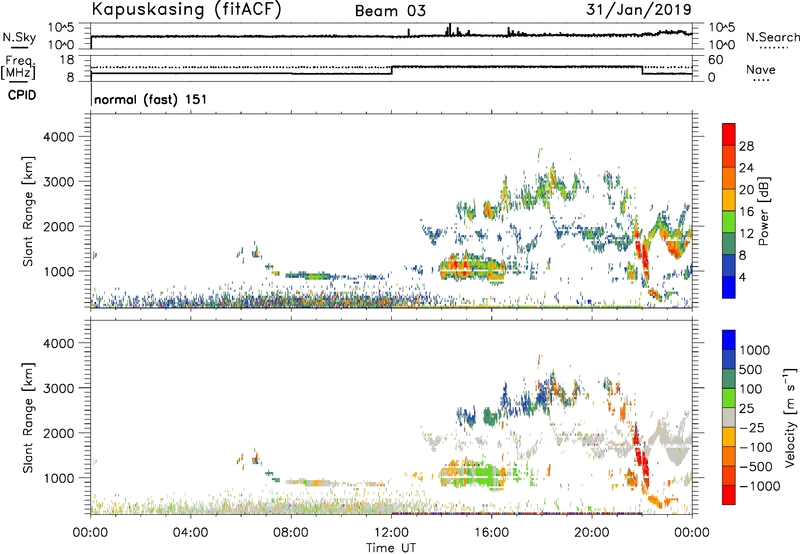The image size is (800, 554).
Task: Click the 'CPID' label
Action: (x=22, y=95)
